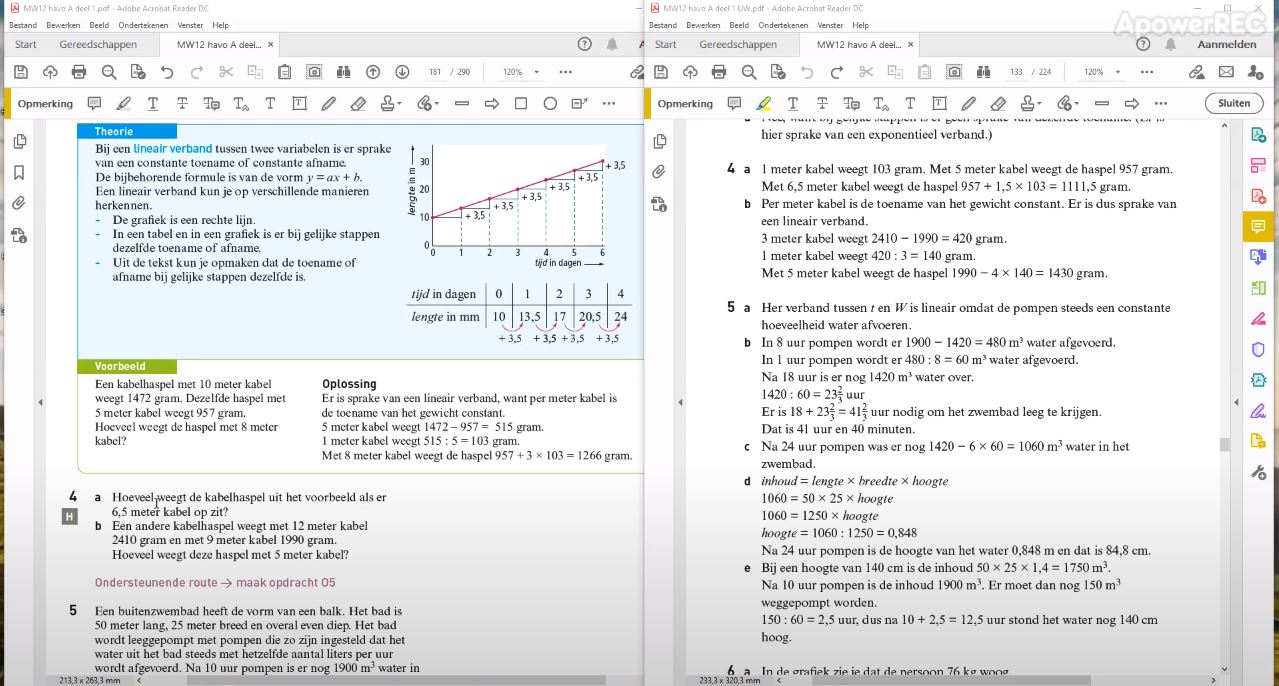Open help question icon in left window
Screen dimensions: 1279x686
585,44
